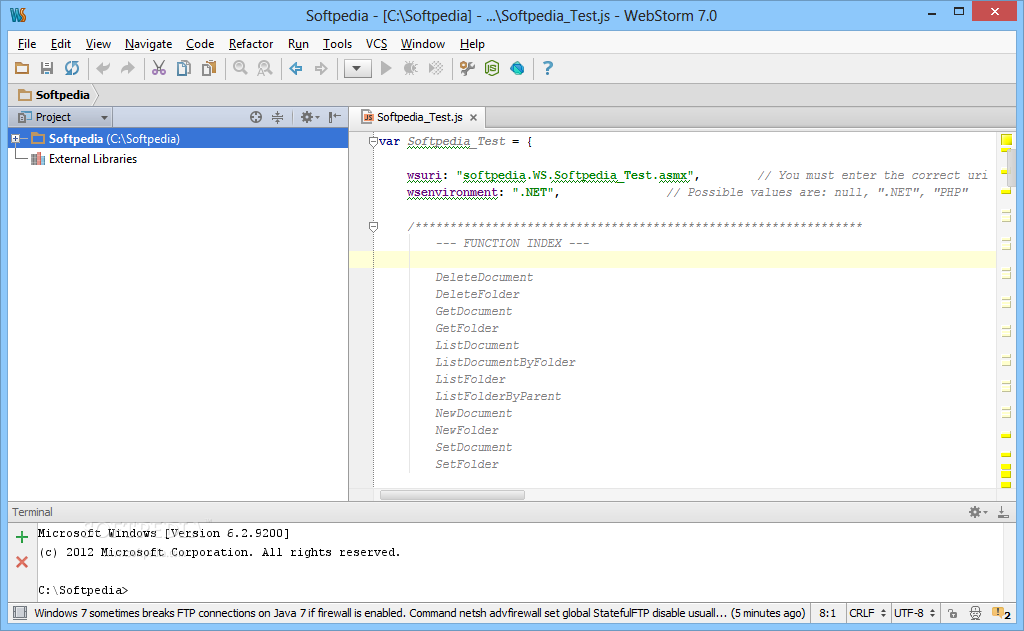Click the Hector inspector icon
This screenshot has height=631, width=1024.
[975, 613]
